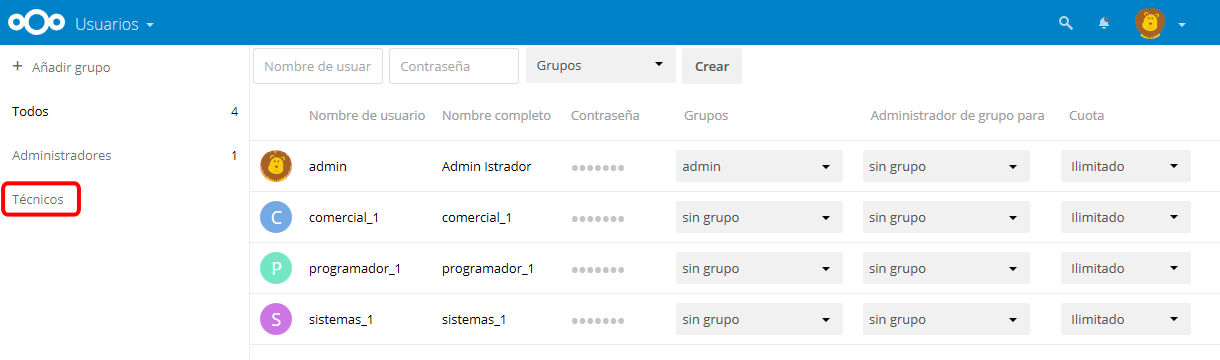This screenshot has width=1220, height=360.
Task: Click sistemas_1's S avatar
Action: (x=276, y=319)
